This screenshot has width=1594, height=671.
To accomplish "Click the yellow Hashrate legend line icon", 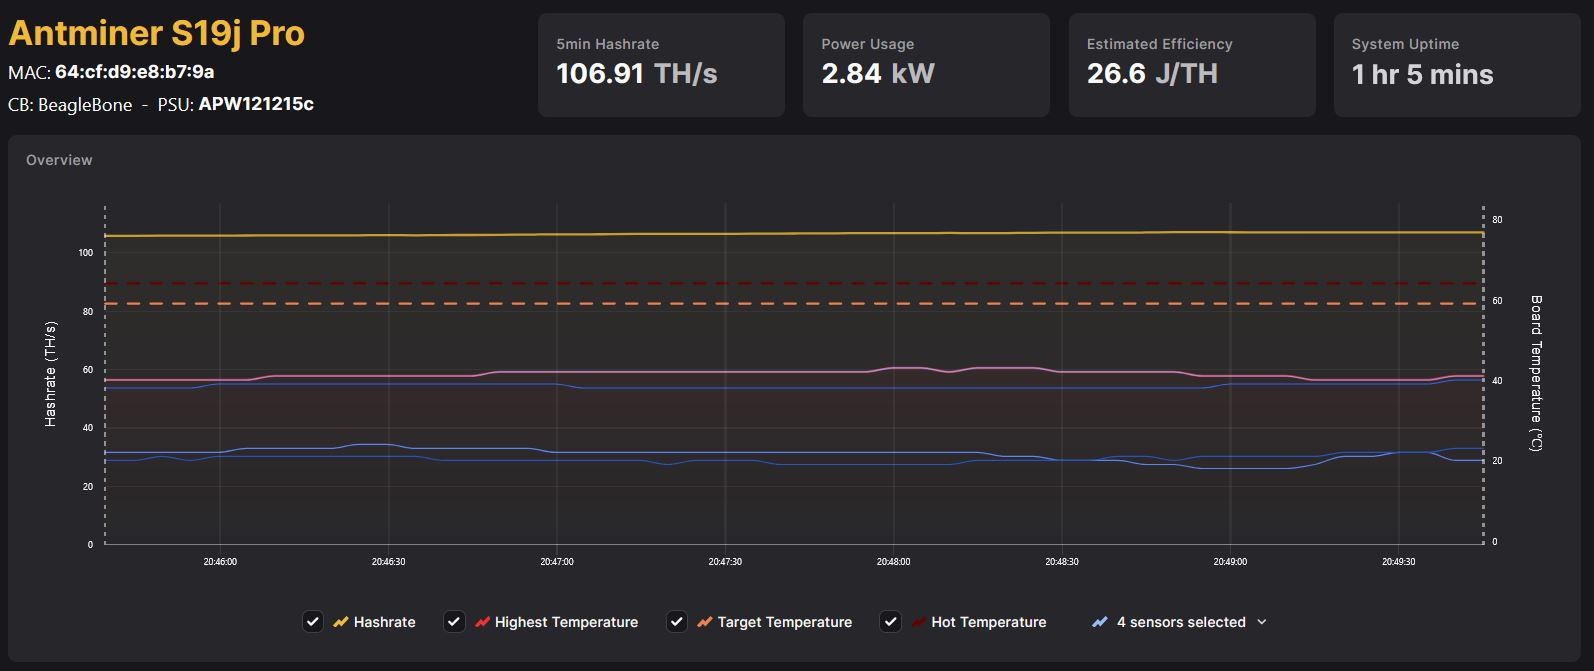I will point(341,622).
